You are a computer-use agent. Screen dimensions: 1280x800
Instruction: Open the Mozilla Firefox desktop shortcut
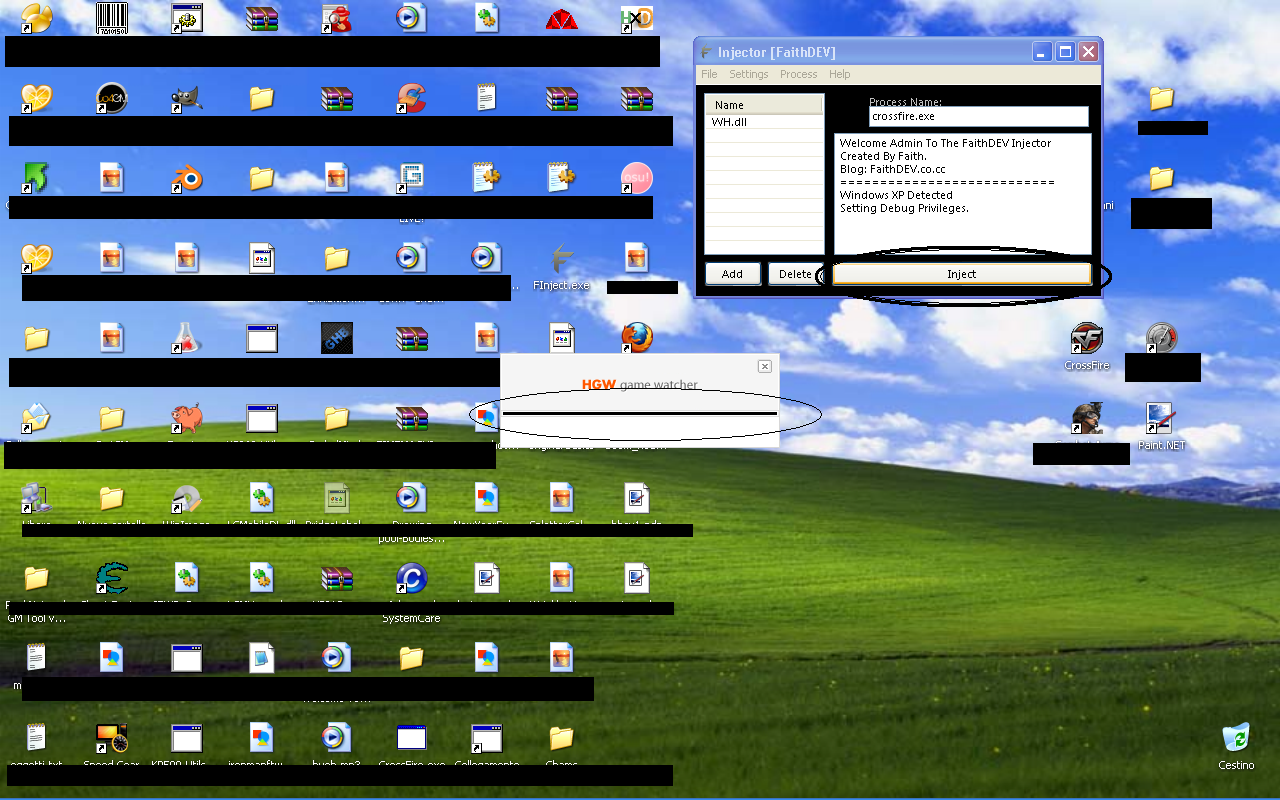click(637, 338)
